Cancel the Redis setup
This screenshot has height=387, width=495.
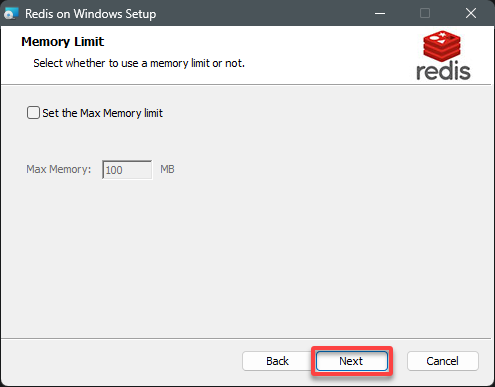443,361
